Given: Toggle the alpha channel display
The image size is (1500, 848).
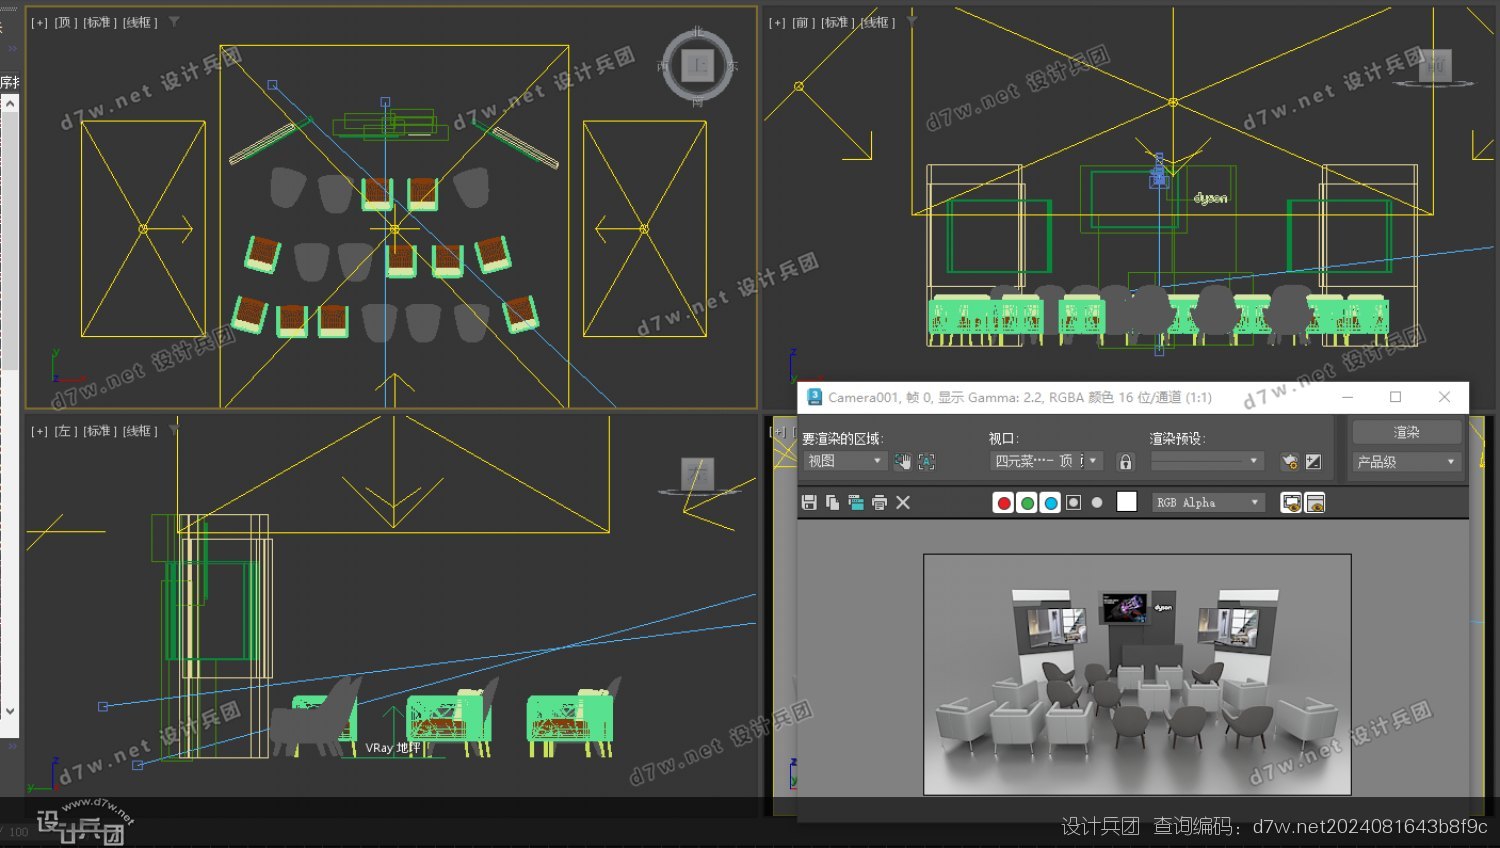Looking at the screenshot, I should pos(1074,503).
